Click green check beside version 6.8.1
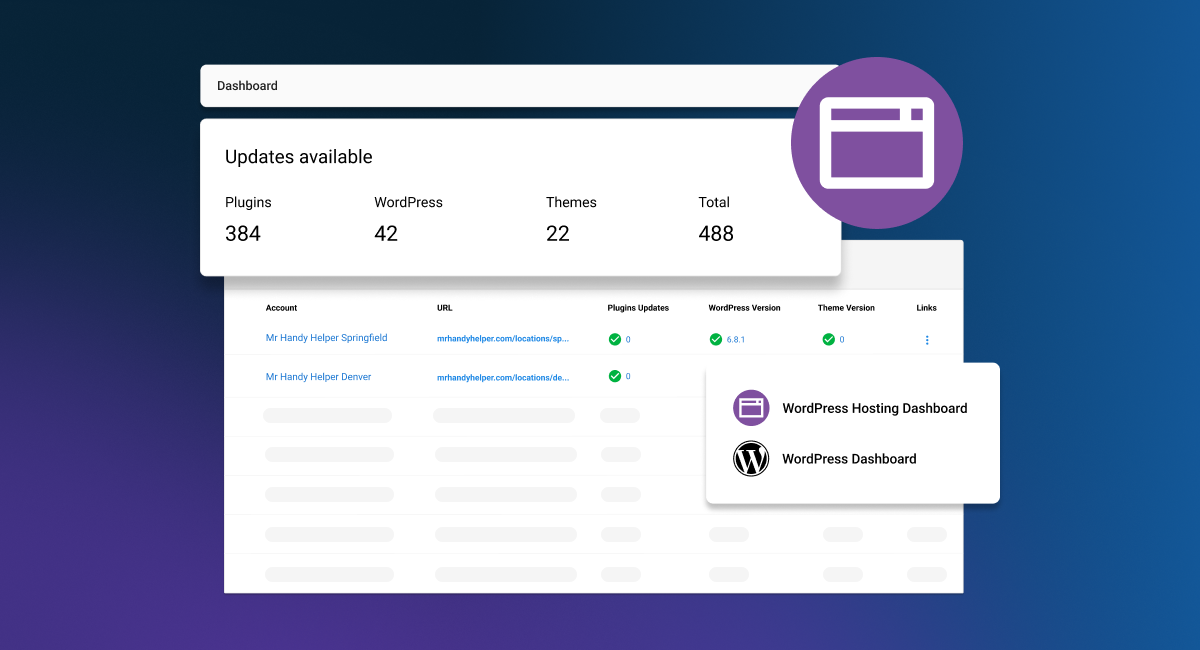Screen dimensions: 1200x650 (x=716, y=340)
